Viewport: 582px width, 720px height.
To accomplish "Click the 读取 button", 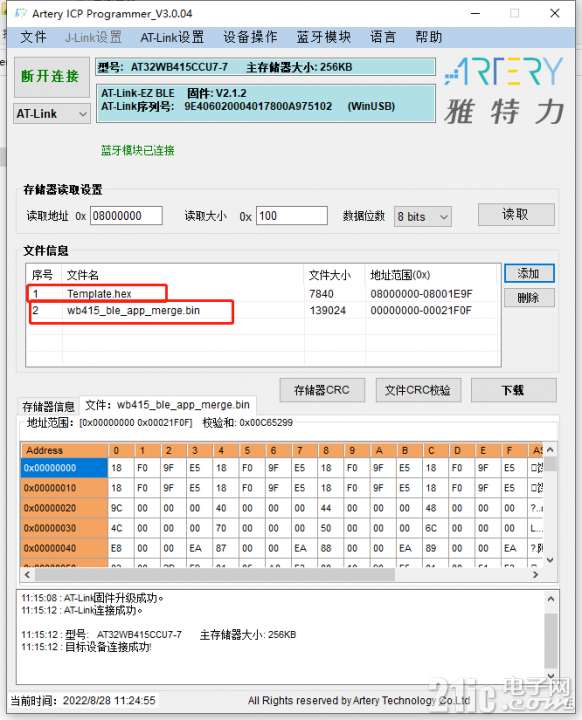I will 516,214.
